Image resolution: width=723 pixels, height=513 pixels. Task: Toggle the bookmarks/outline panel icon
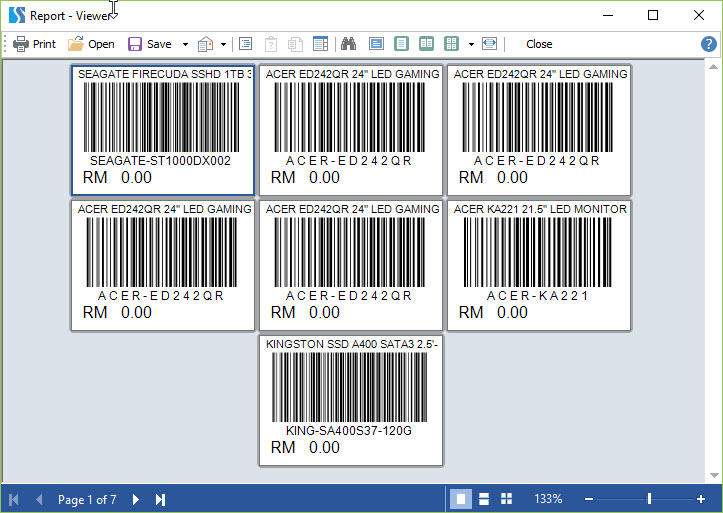[x=245, y=44]
